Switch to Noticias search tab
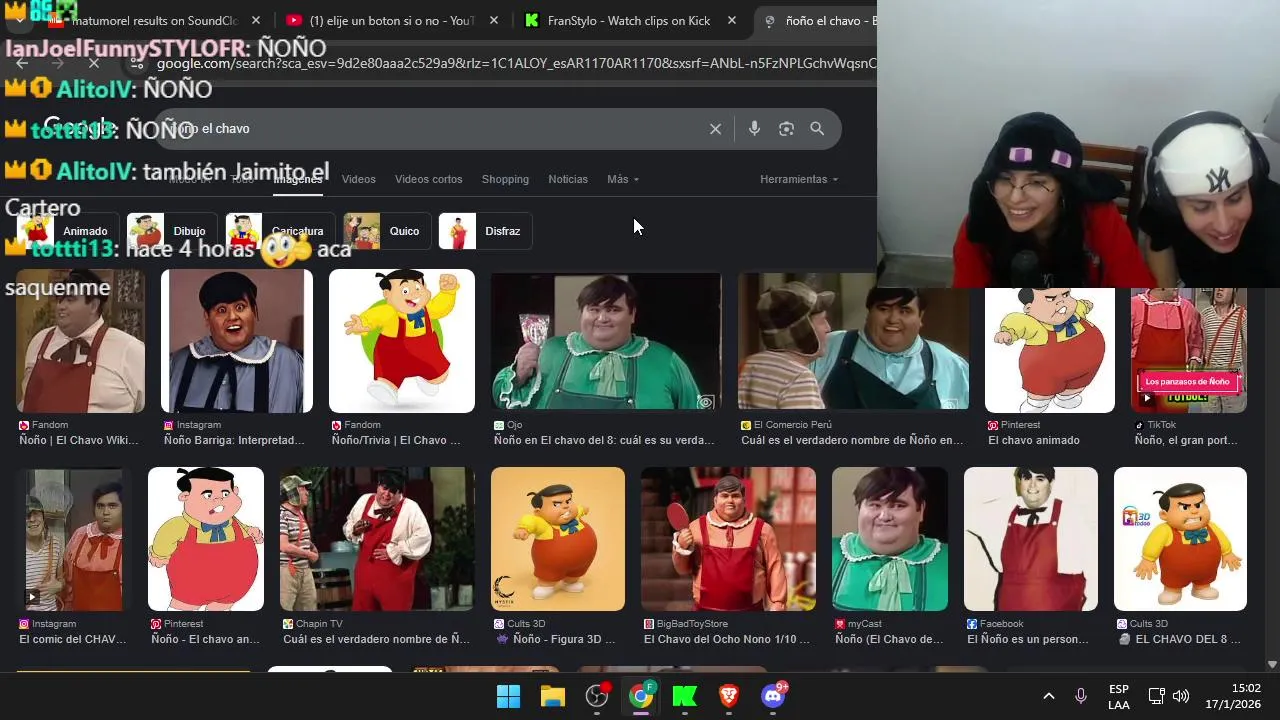The image size is (1280, 720). tap(568, 179)
